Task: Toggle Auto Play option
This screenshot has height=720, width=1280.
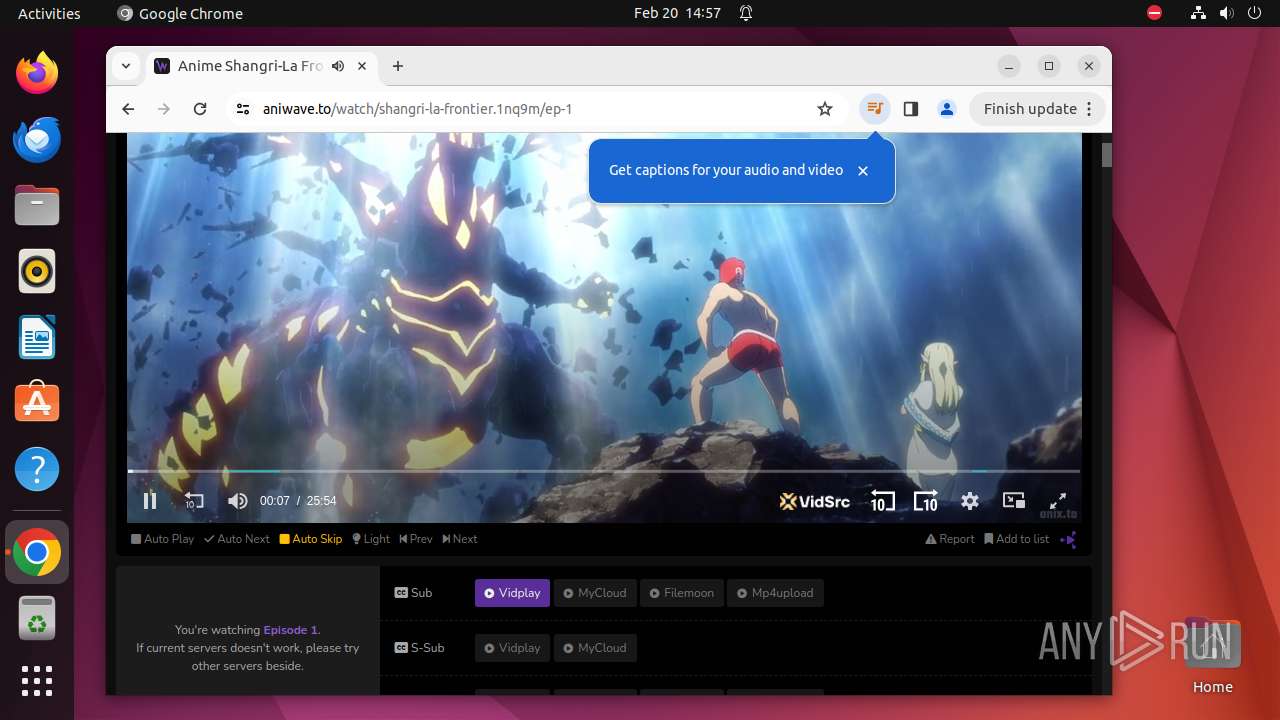Action: point(162,539)
